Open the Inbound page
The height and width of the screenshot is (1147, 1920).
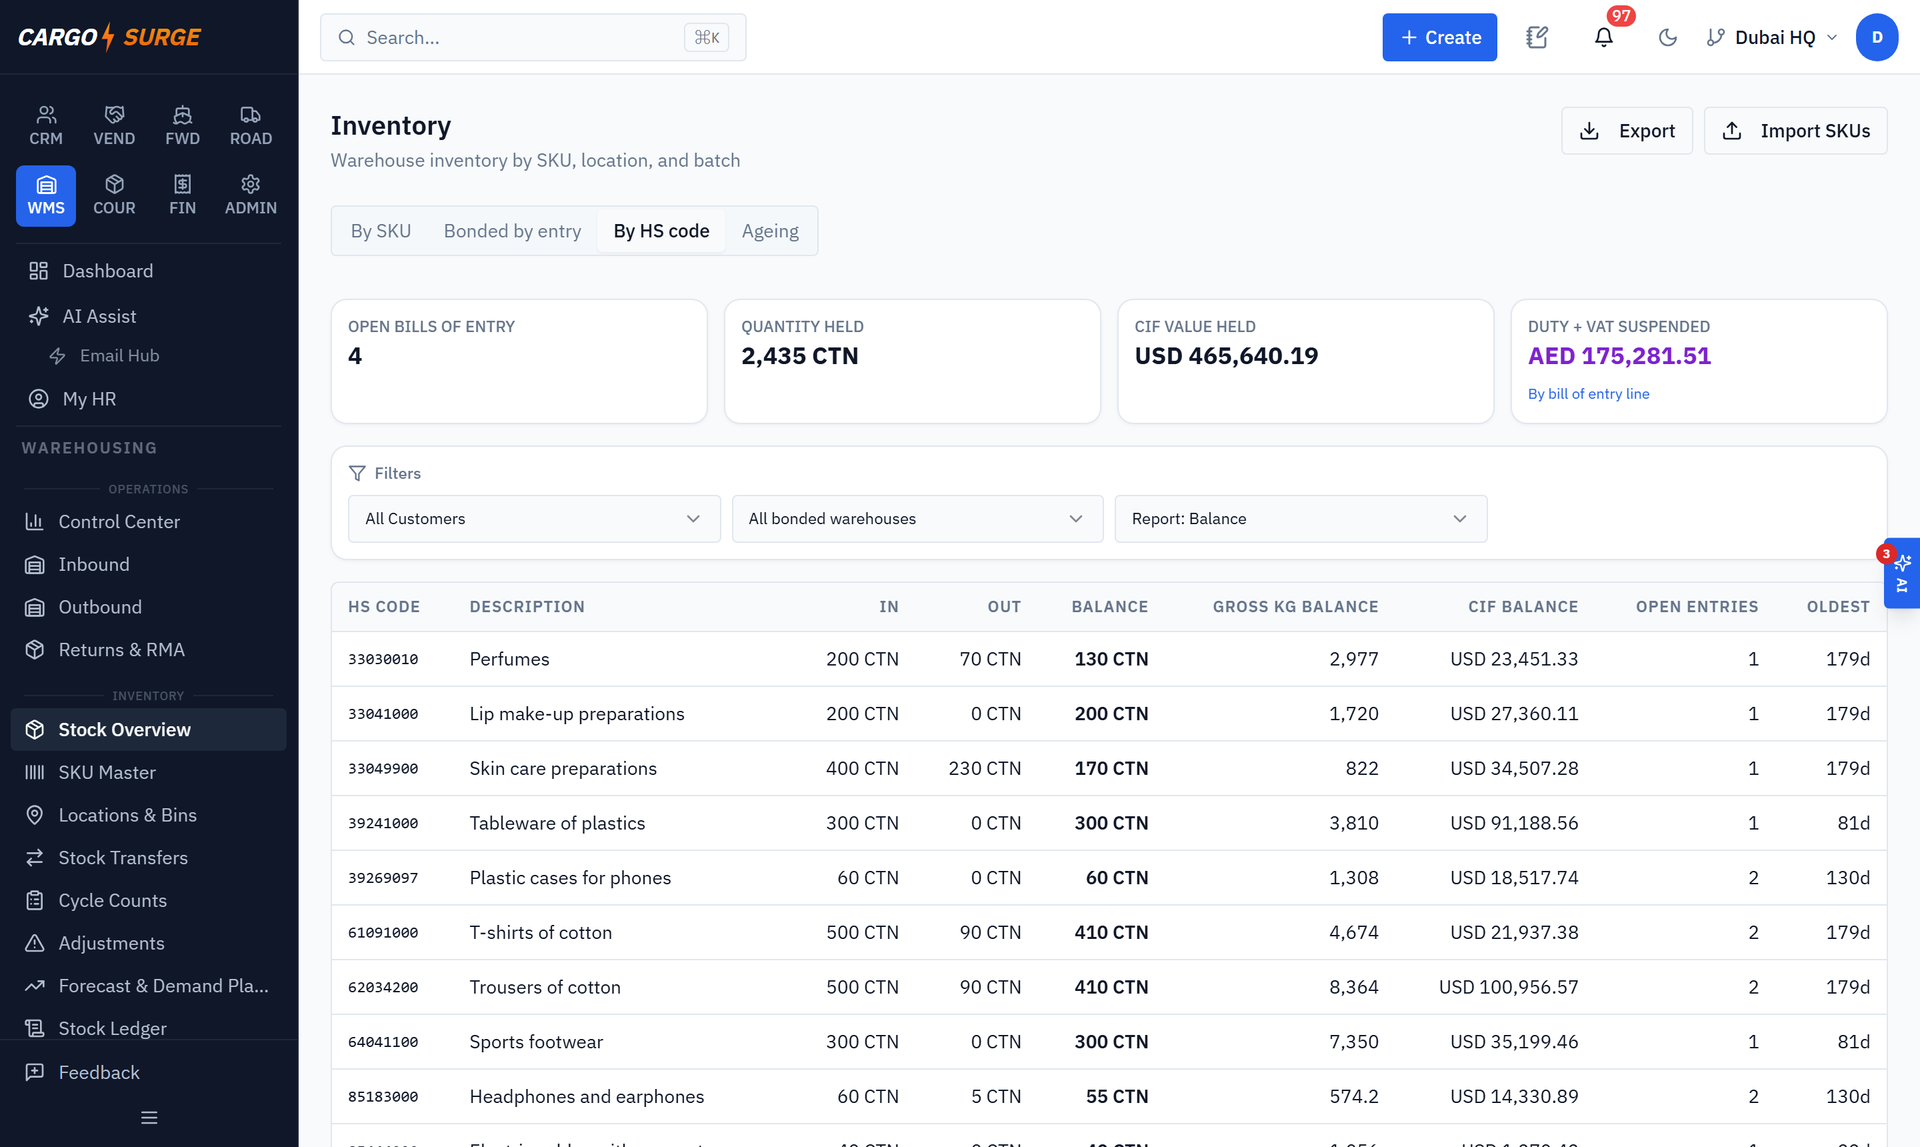tap(149, 564)
